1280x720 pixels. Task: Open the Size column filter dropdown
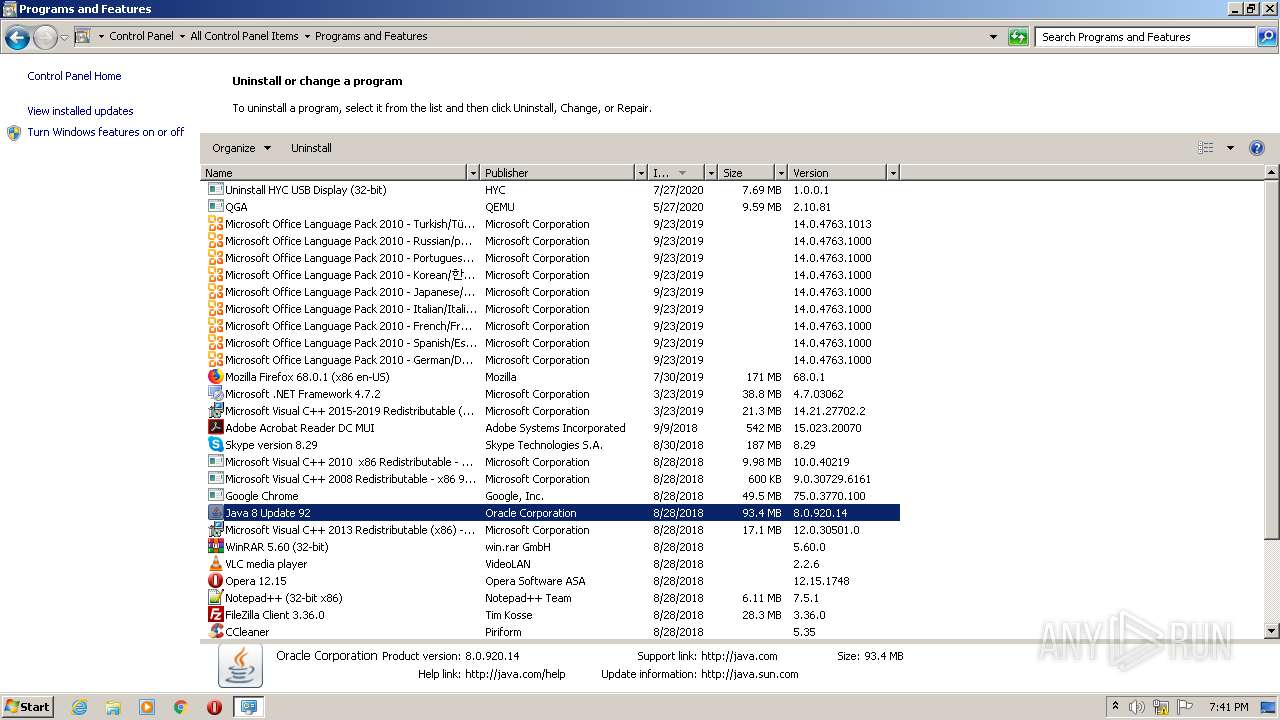[781, 173]
